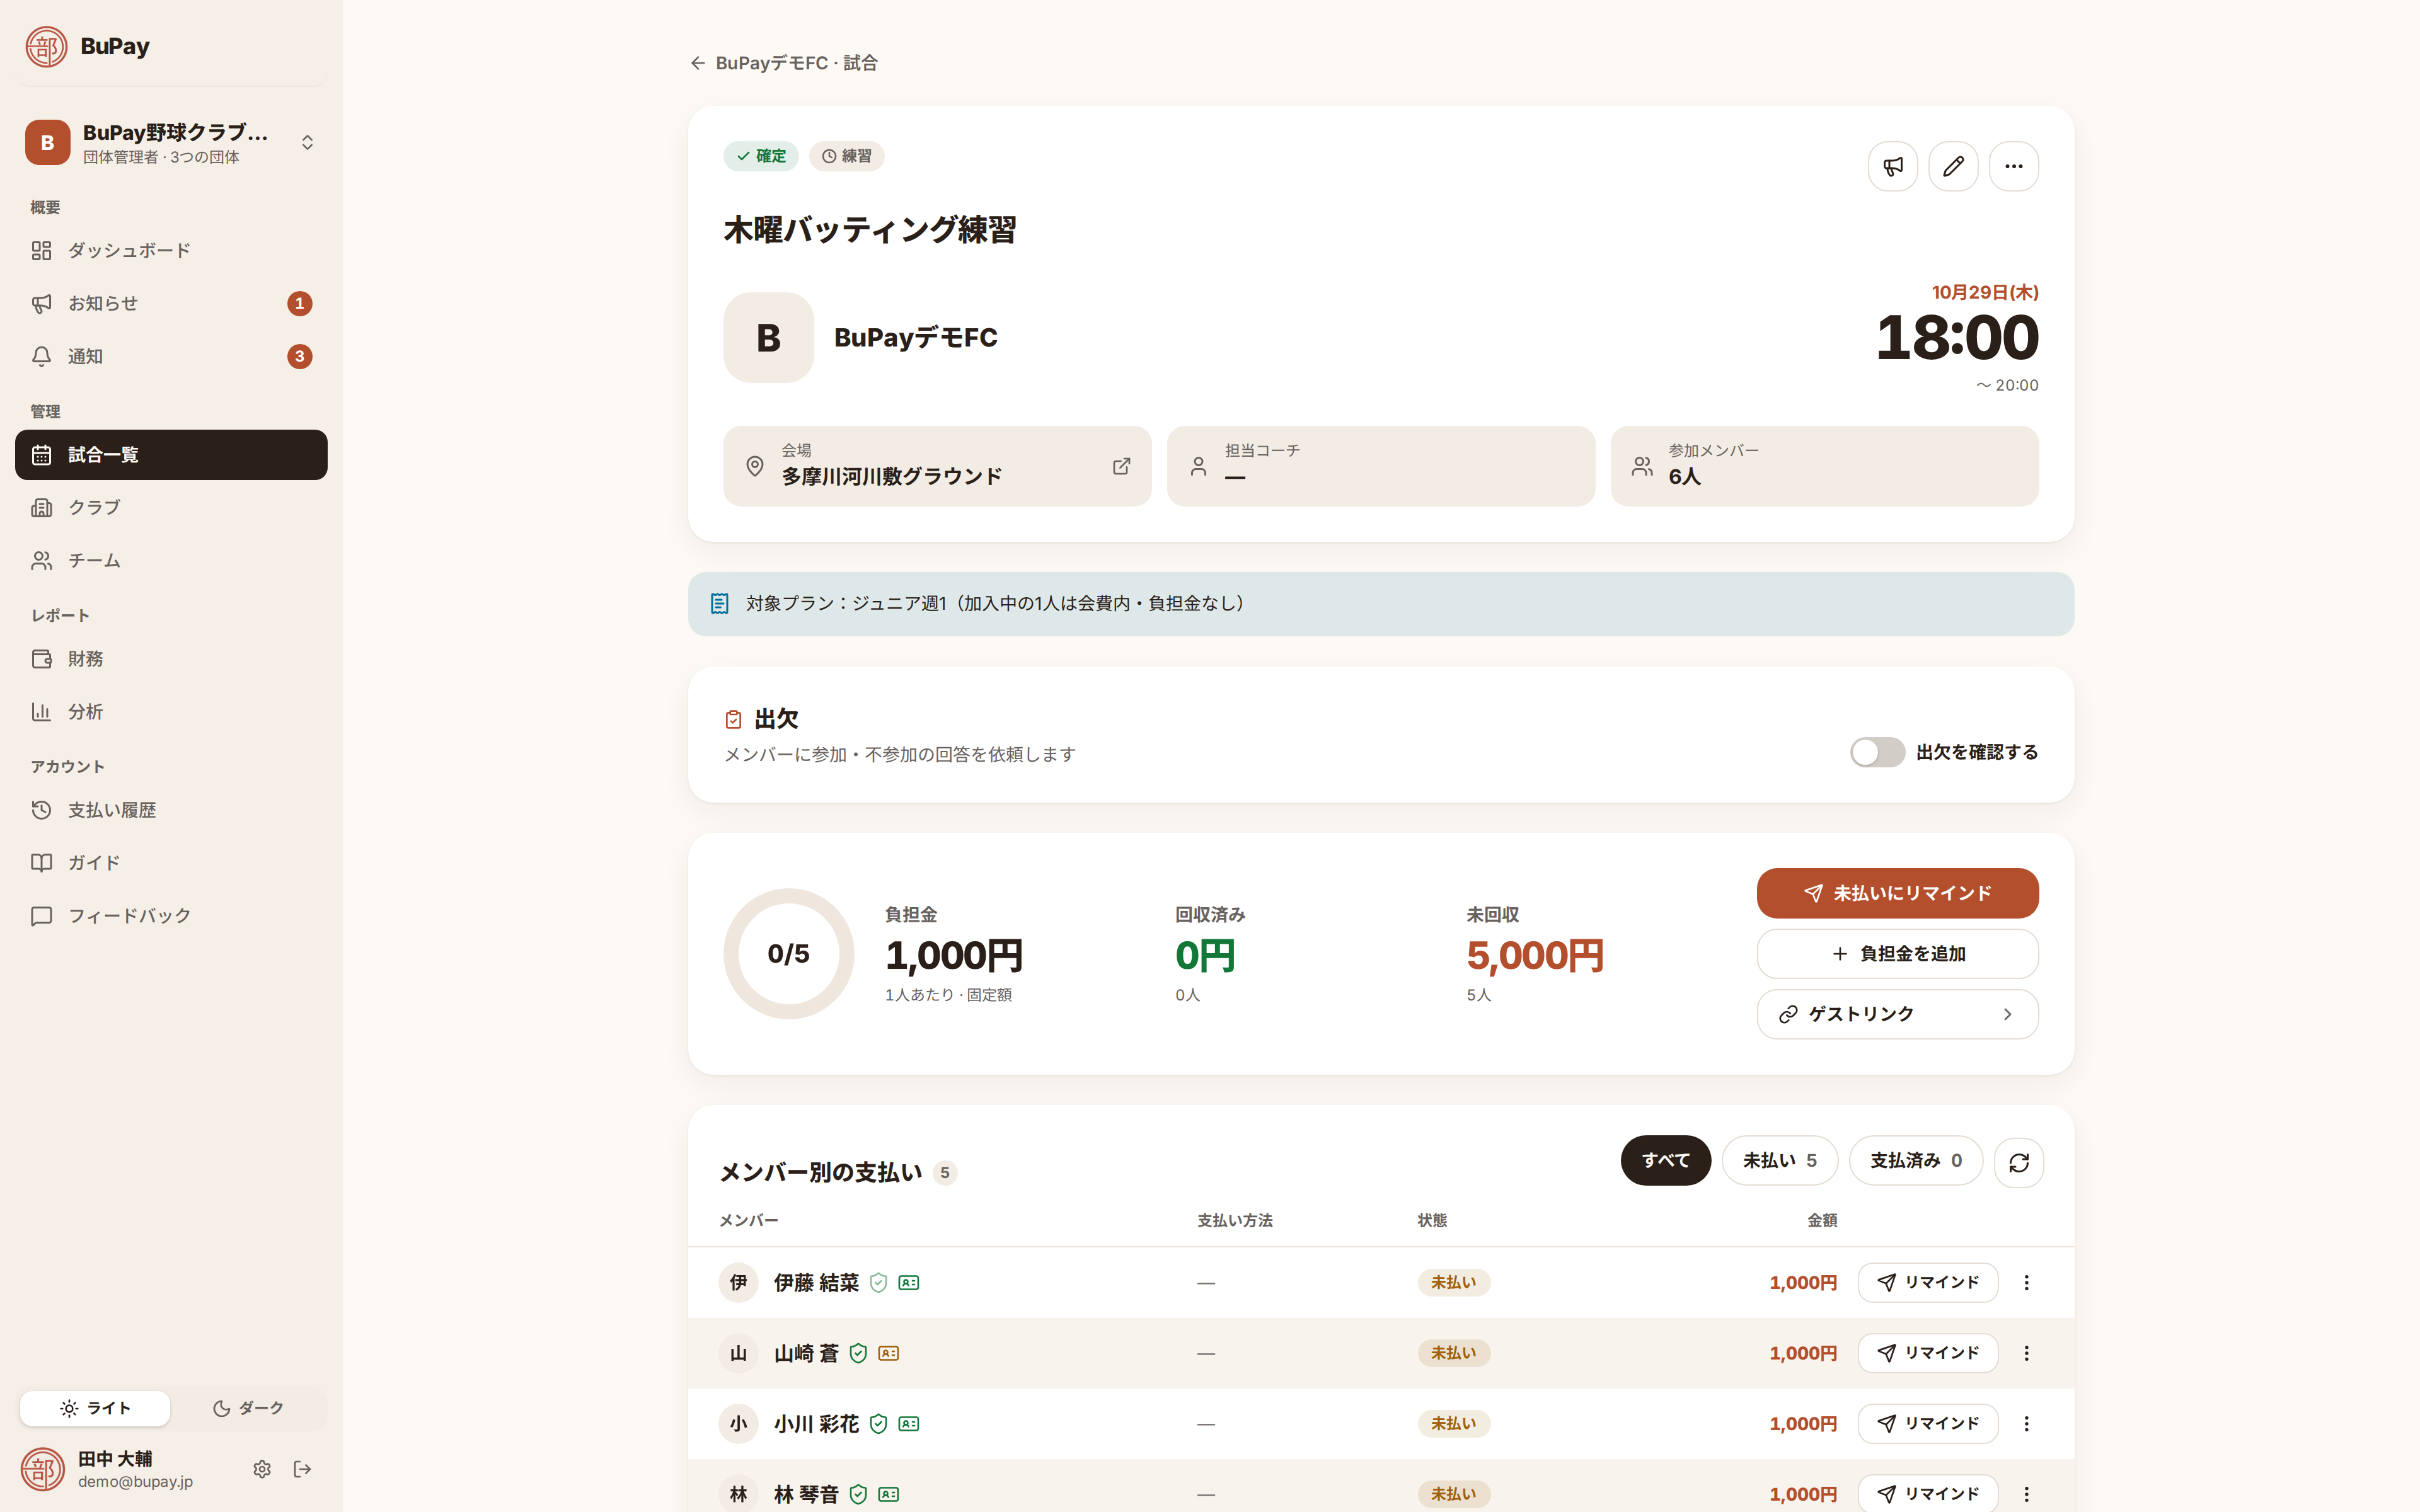This screenshot has width=2420, height=1512.
Task: Open external link icon for 多摩川河川敷グラウンド
Action: tap(1121, 466)
